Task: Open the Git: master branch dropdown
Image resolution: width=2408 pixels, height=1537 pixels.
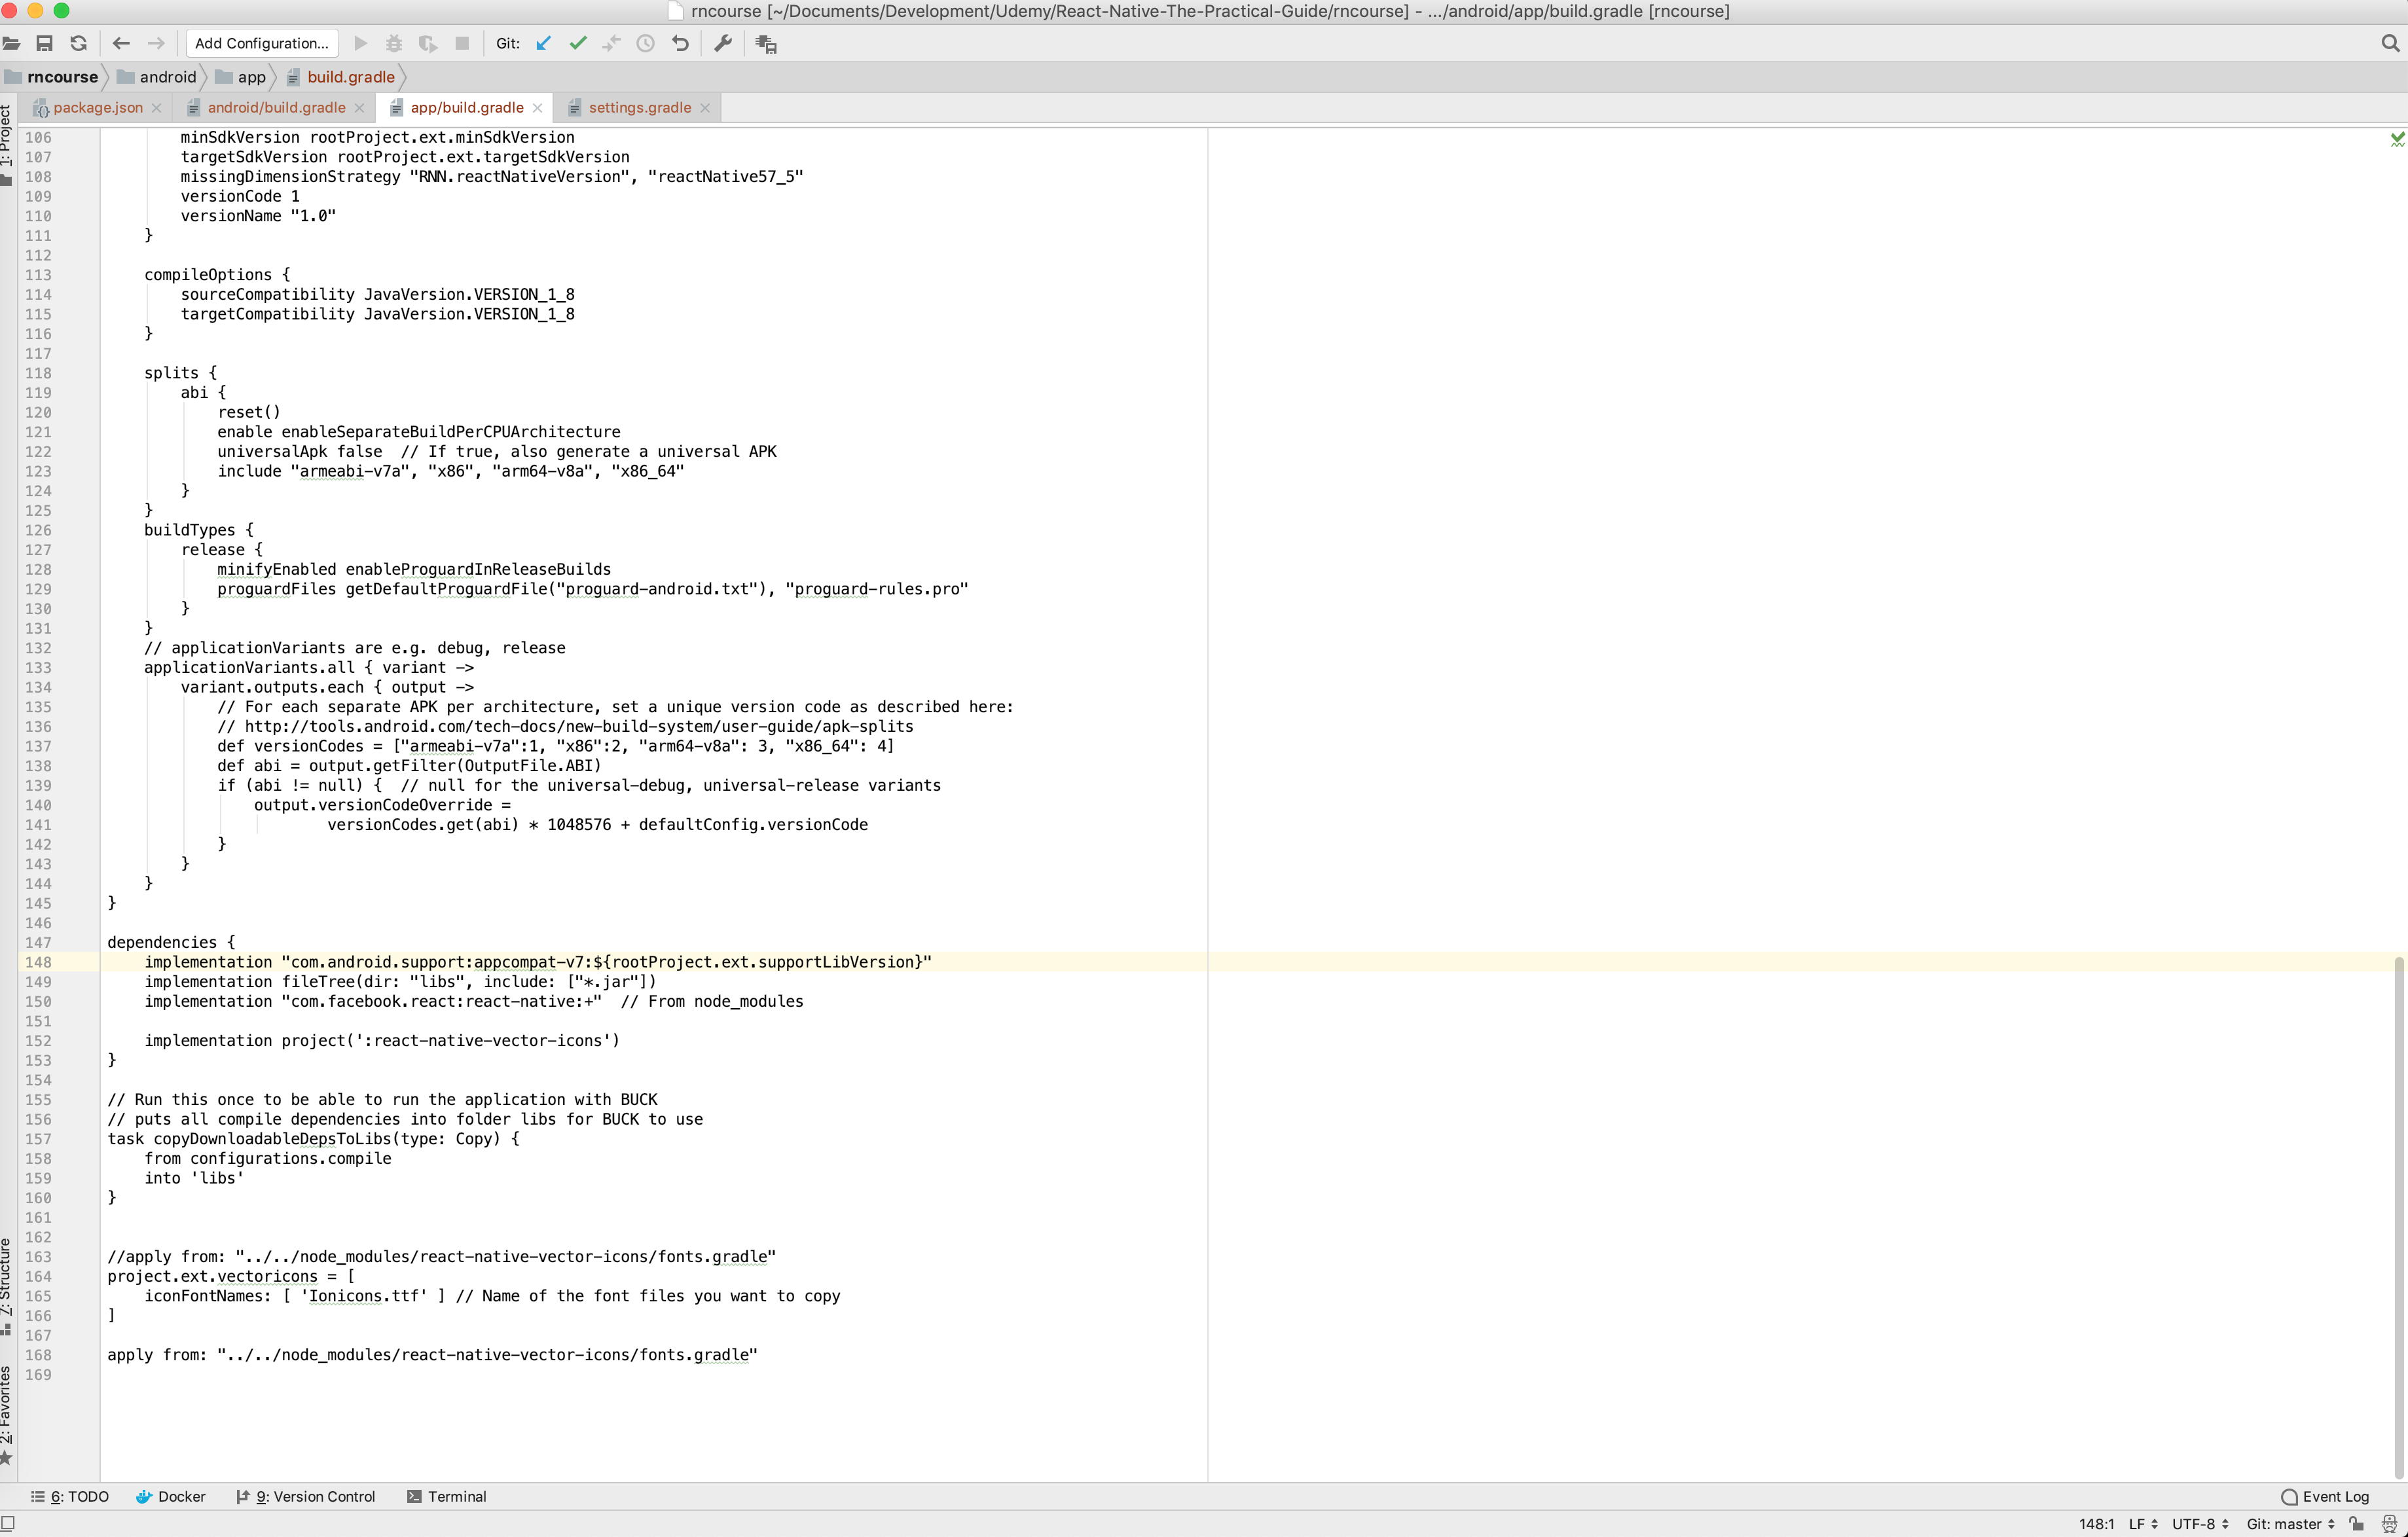Action: 2289,1524
